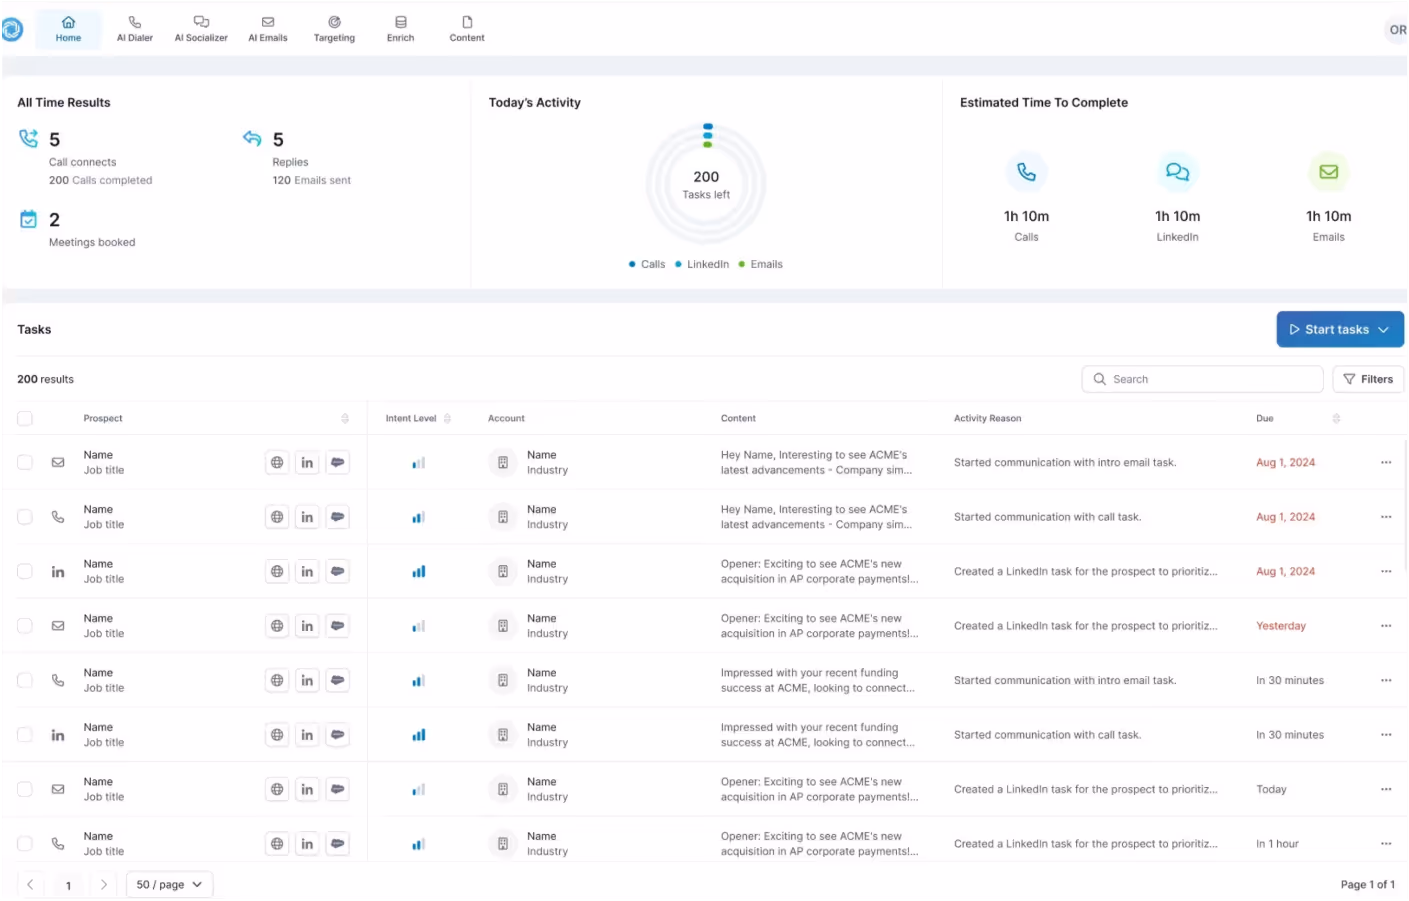Open more options menu for Today row
Screen dimensions: 1409x901
[x=1386, y=789]
